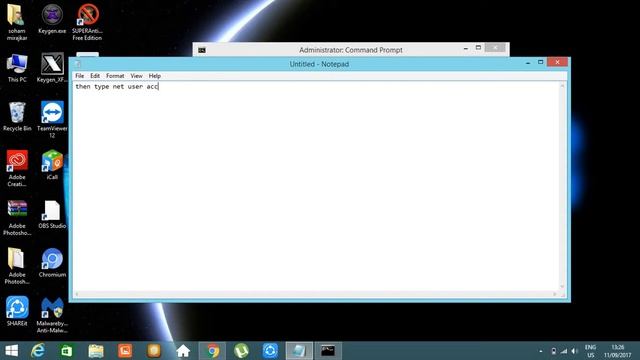This screenshot has width=640, height=360.
Task: Open uTorrent from the taskbar
Action: pos(241,351)
